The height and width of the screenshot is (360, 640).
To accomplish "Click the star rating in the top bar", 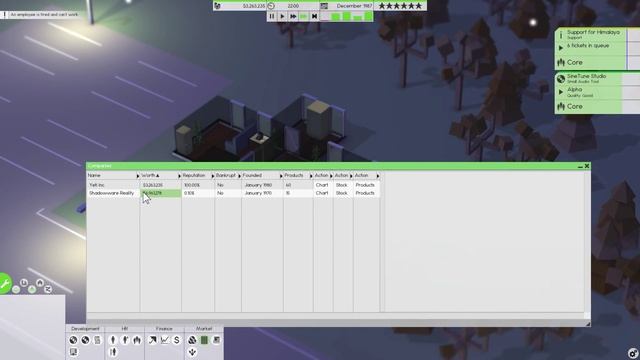I will (x=400, y=6).
